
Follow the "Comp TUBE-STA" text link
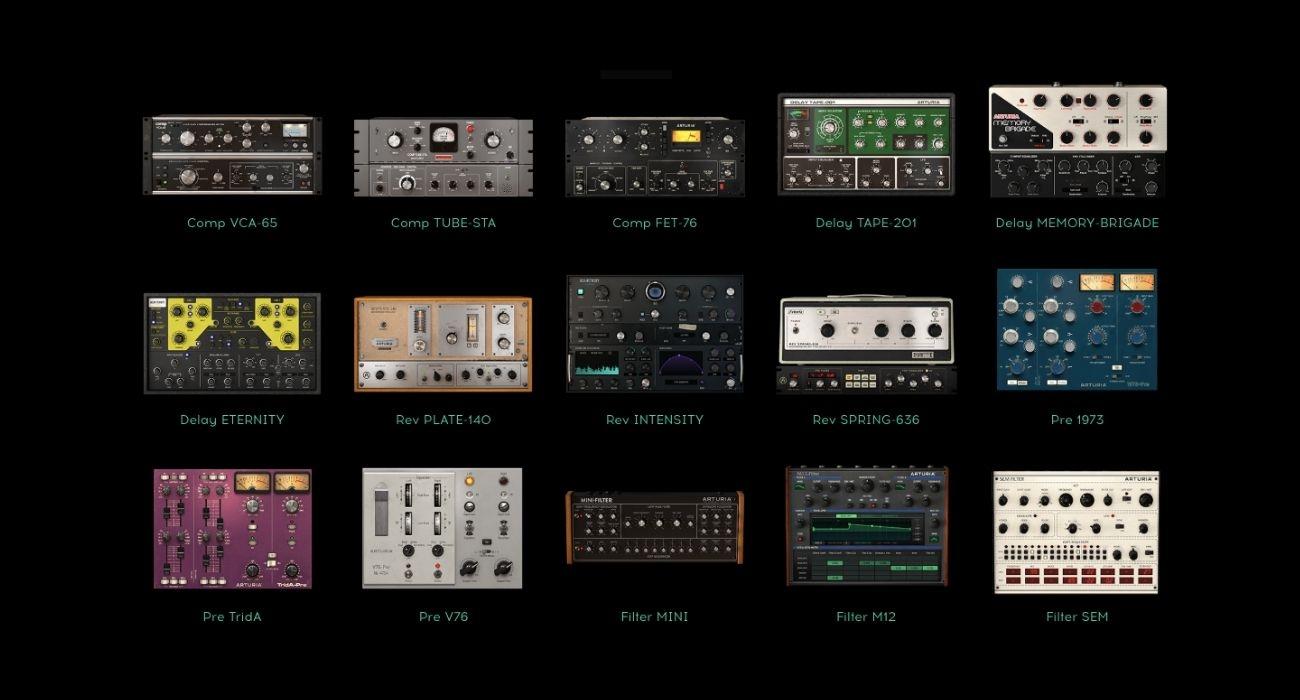point(443,223)
